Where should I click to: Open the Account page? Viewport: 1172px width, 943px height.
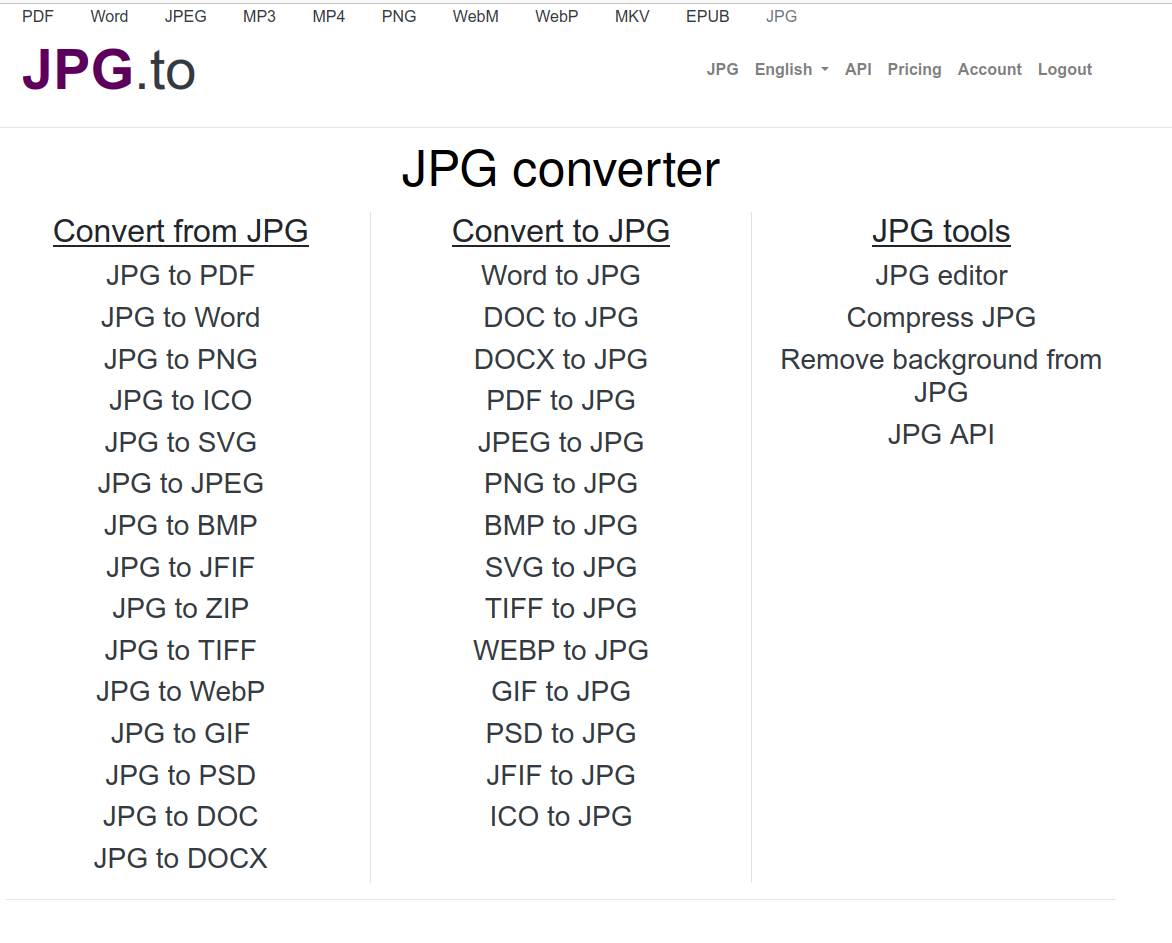point(989,69)
